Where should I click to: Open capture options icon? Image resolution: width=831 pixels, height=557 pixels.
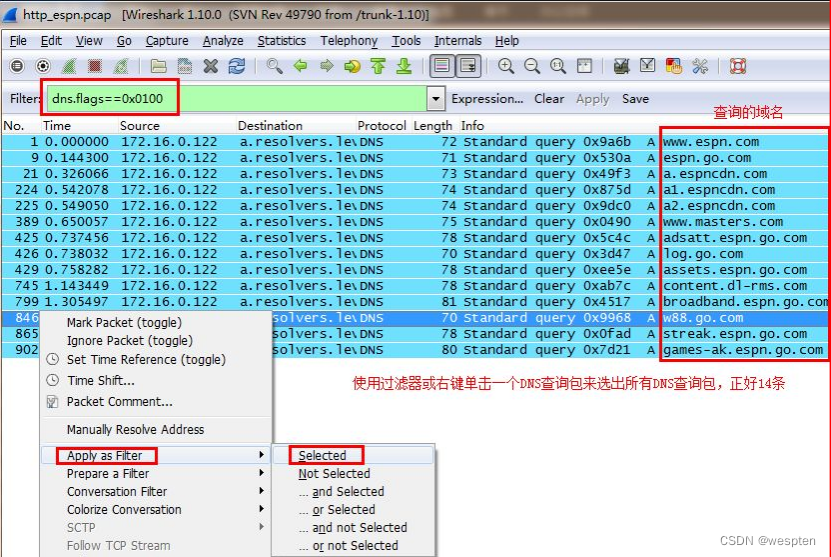click(43, 66)
